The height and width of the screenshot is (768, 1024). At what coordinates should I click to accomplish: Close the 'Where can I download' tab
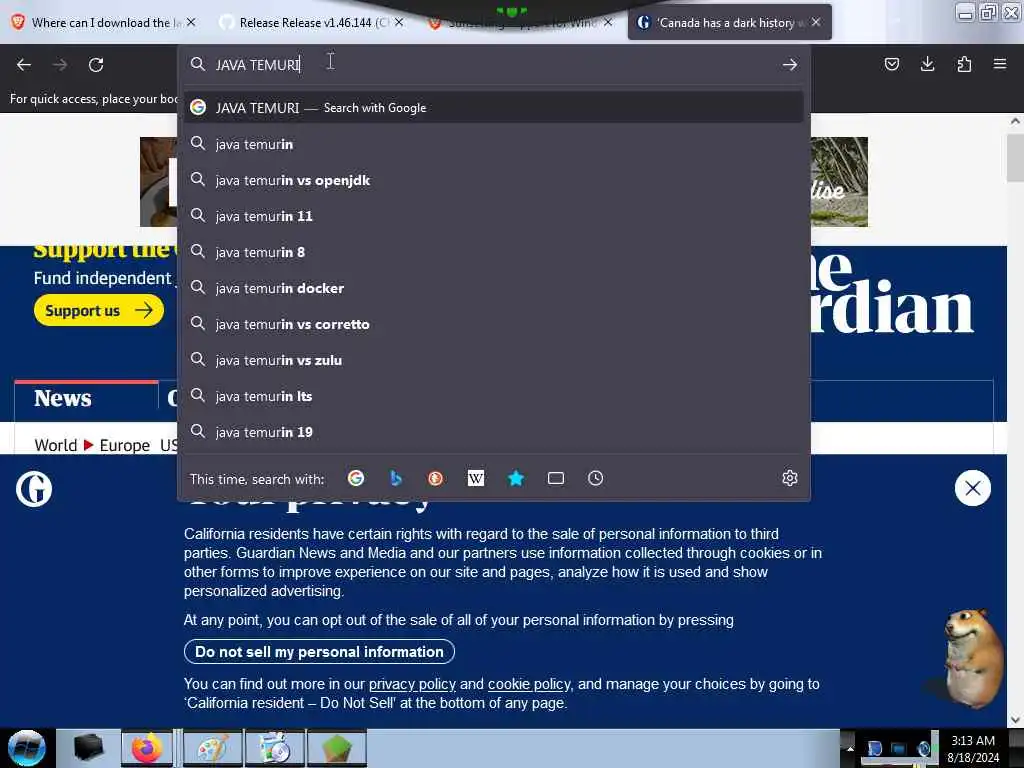(191, 22)
